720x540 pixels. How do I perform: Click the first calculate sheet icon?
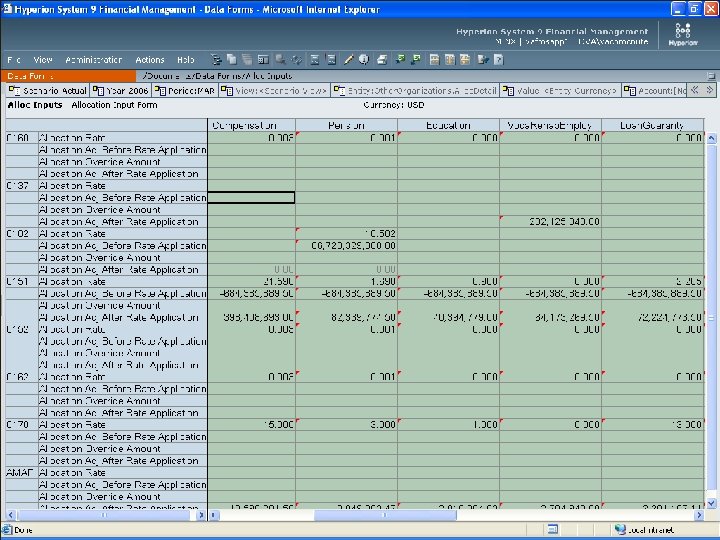315,59
